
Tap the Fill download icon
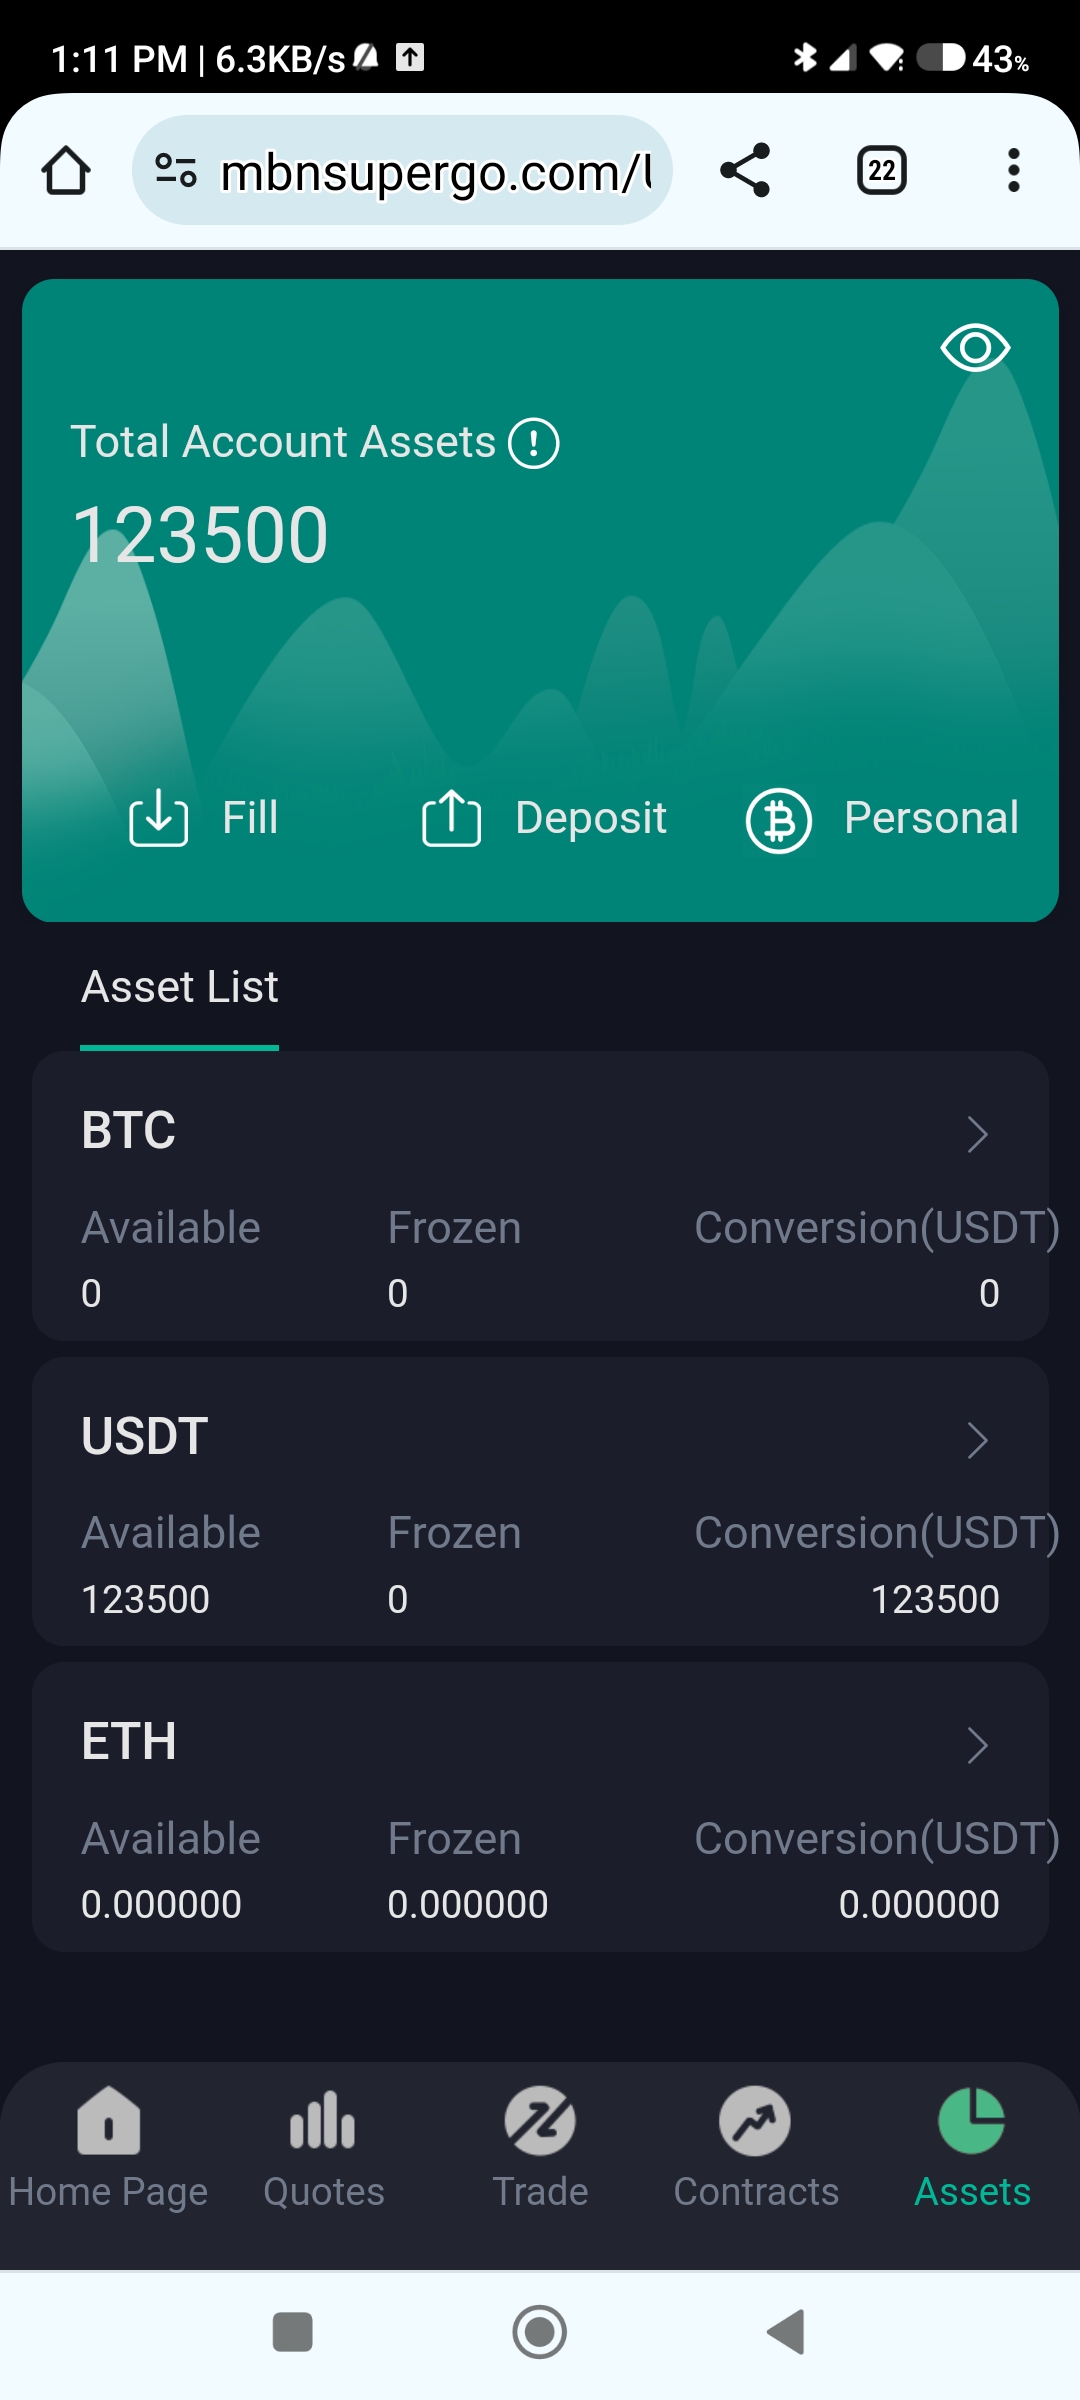(158, 818)
